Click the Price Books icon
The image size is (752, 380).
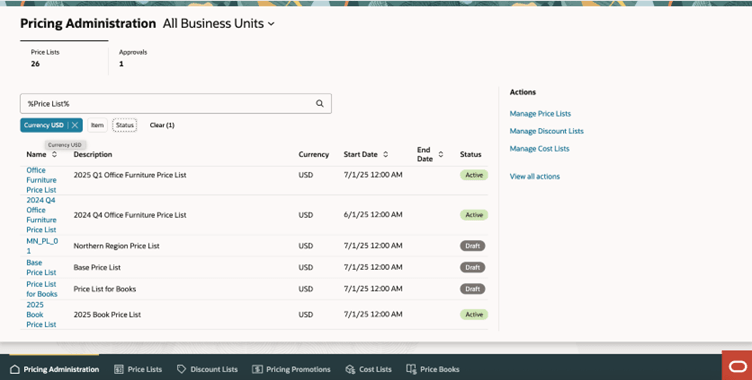411,369
